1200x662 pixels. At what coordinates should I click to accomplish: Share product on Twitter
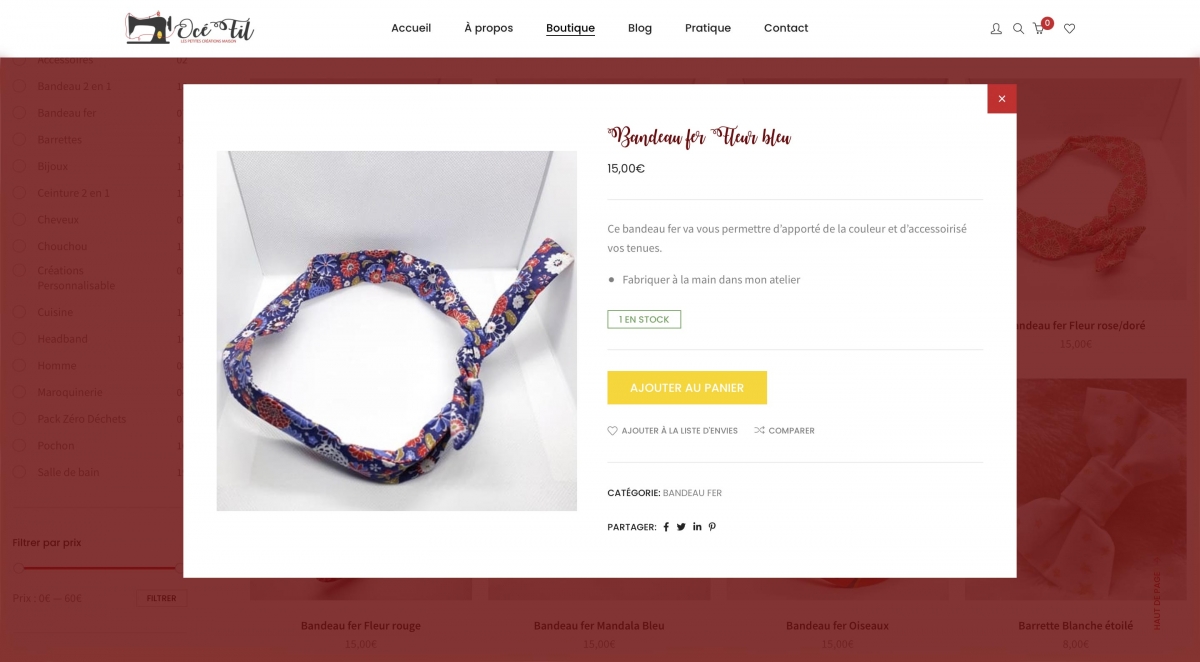coord(681,527)
